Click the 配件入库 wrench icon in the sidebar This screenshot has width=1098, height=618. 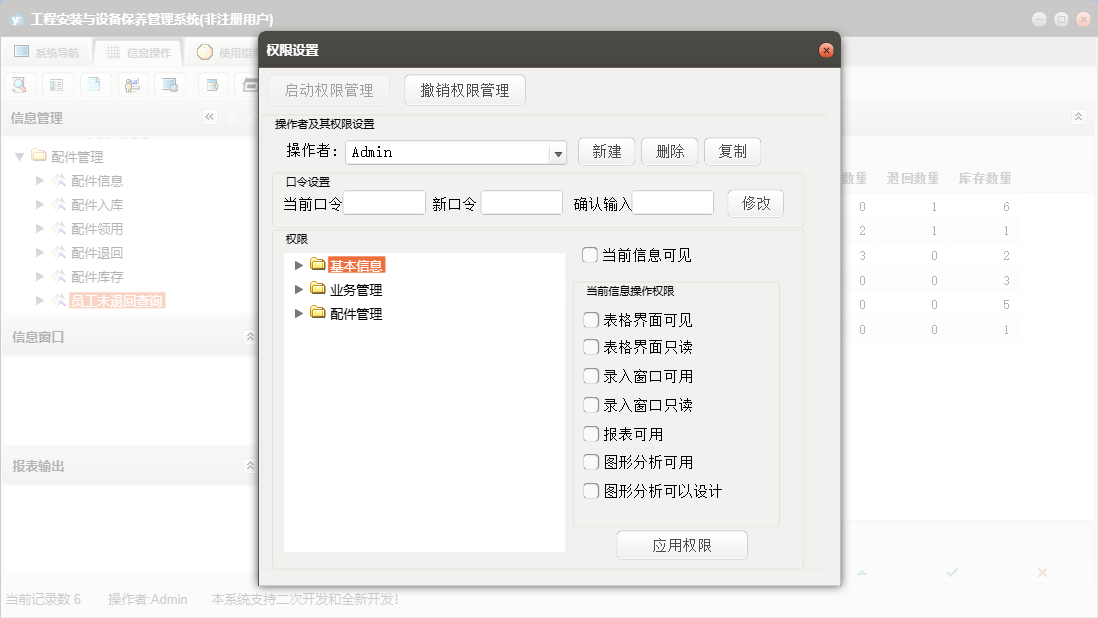[59, 204]
